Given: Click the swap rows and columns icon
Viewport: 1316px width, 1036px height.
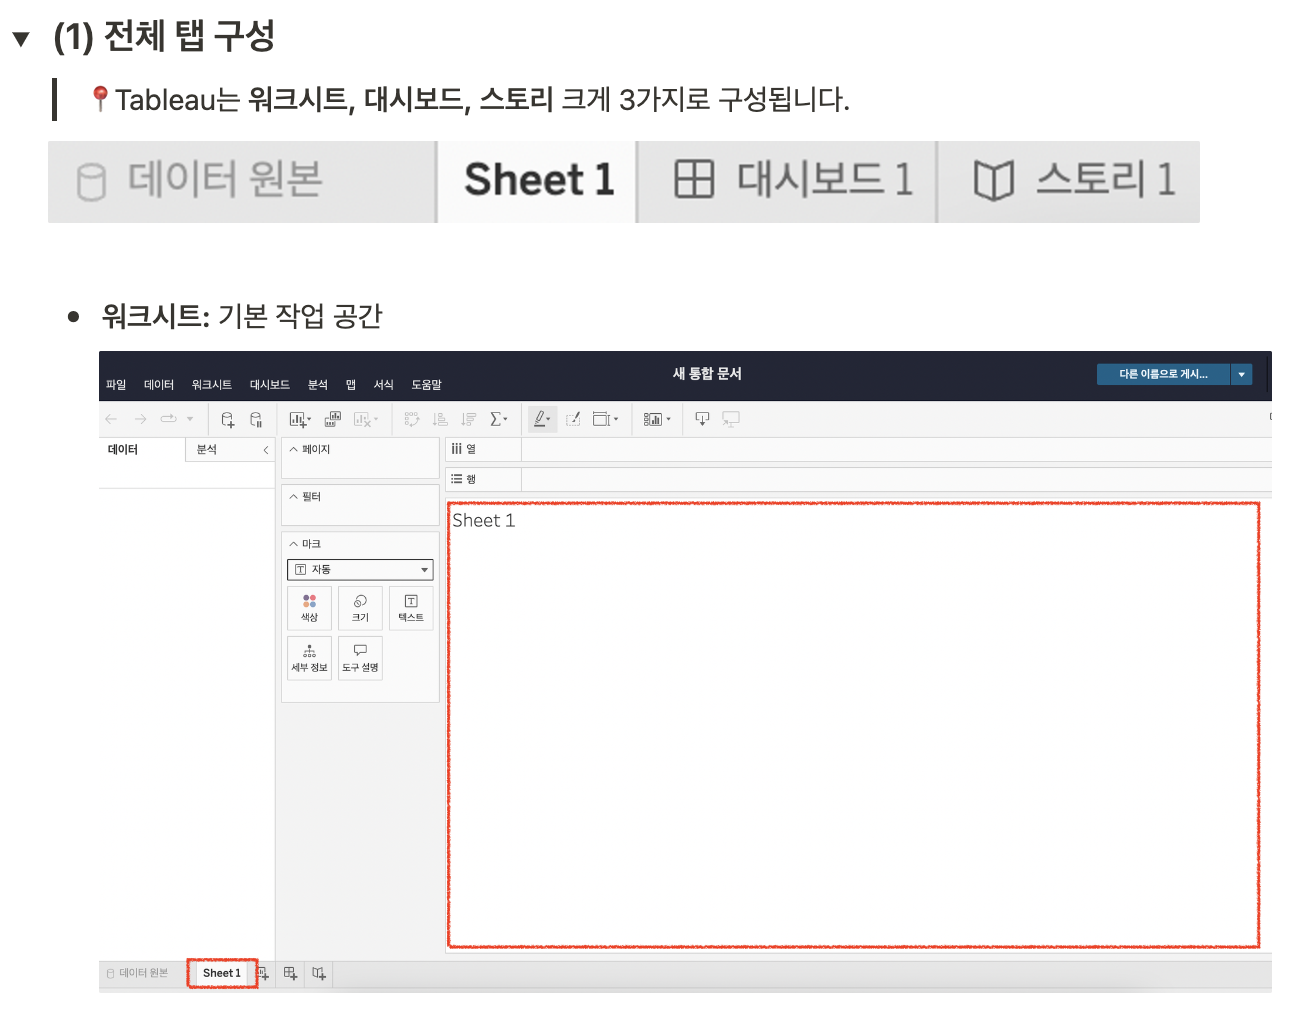Looking at the screenshot, I should tap(411, 419).
